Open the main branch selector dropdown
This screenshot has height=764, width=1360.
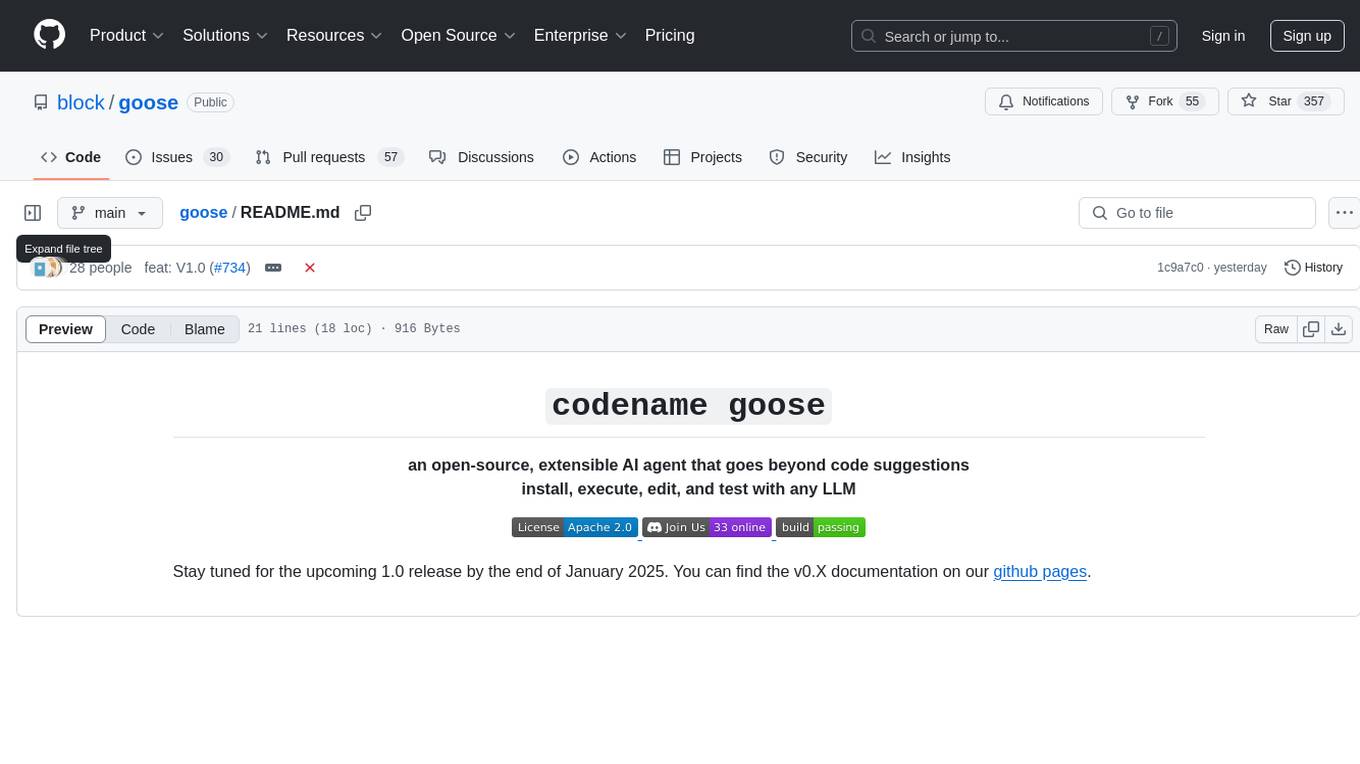[x=110, y=213]
